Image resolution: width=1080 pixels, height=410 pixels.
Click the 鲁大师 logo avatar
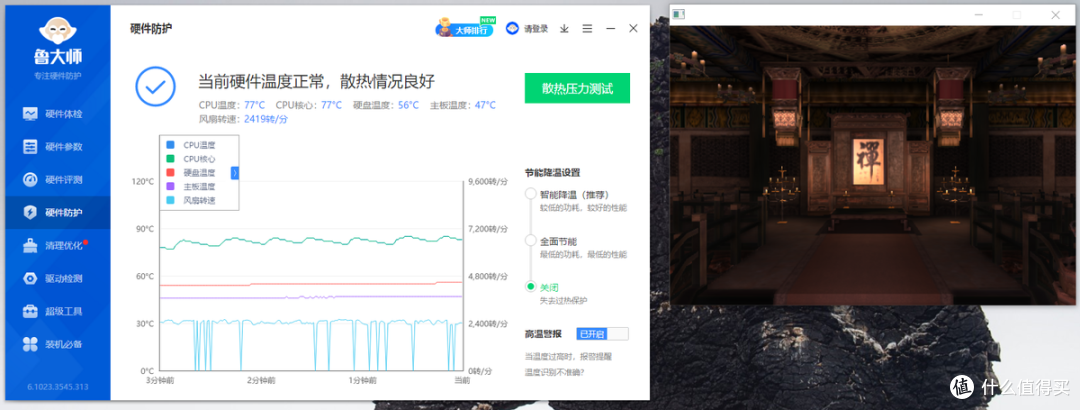tap(59, 32)
